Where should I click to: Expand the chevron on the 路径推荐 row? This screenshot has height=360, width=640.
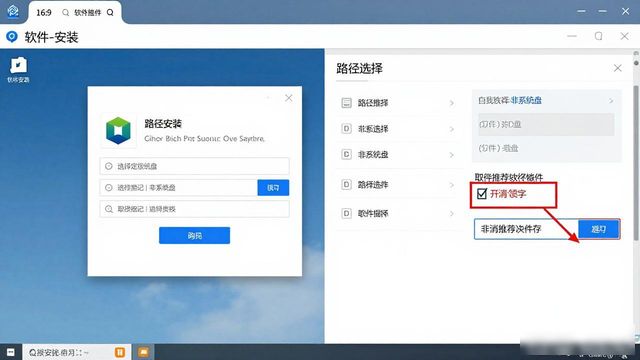(x=452, y=103)
